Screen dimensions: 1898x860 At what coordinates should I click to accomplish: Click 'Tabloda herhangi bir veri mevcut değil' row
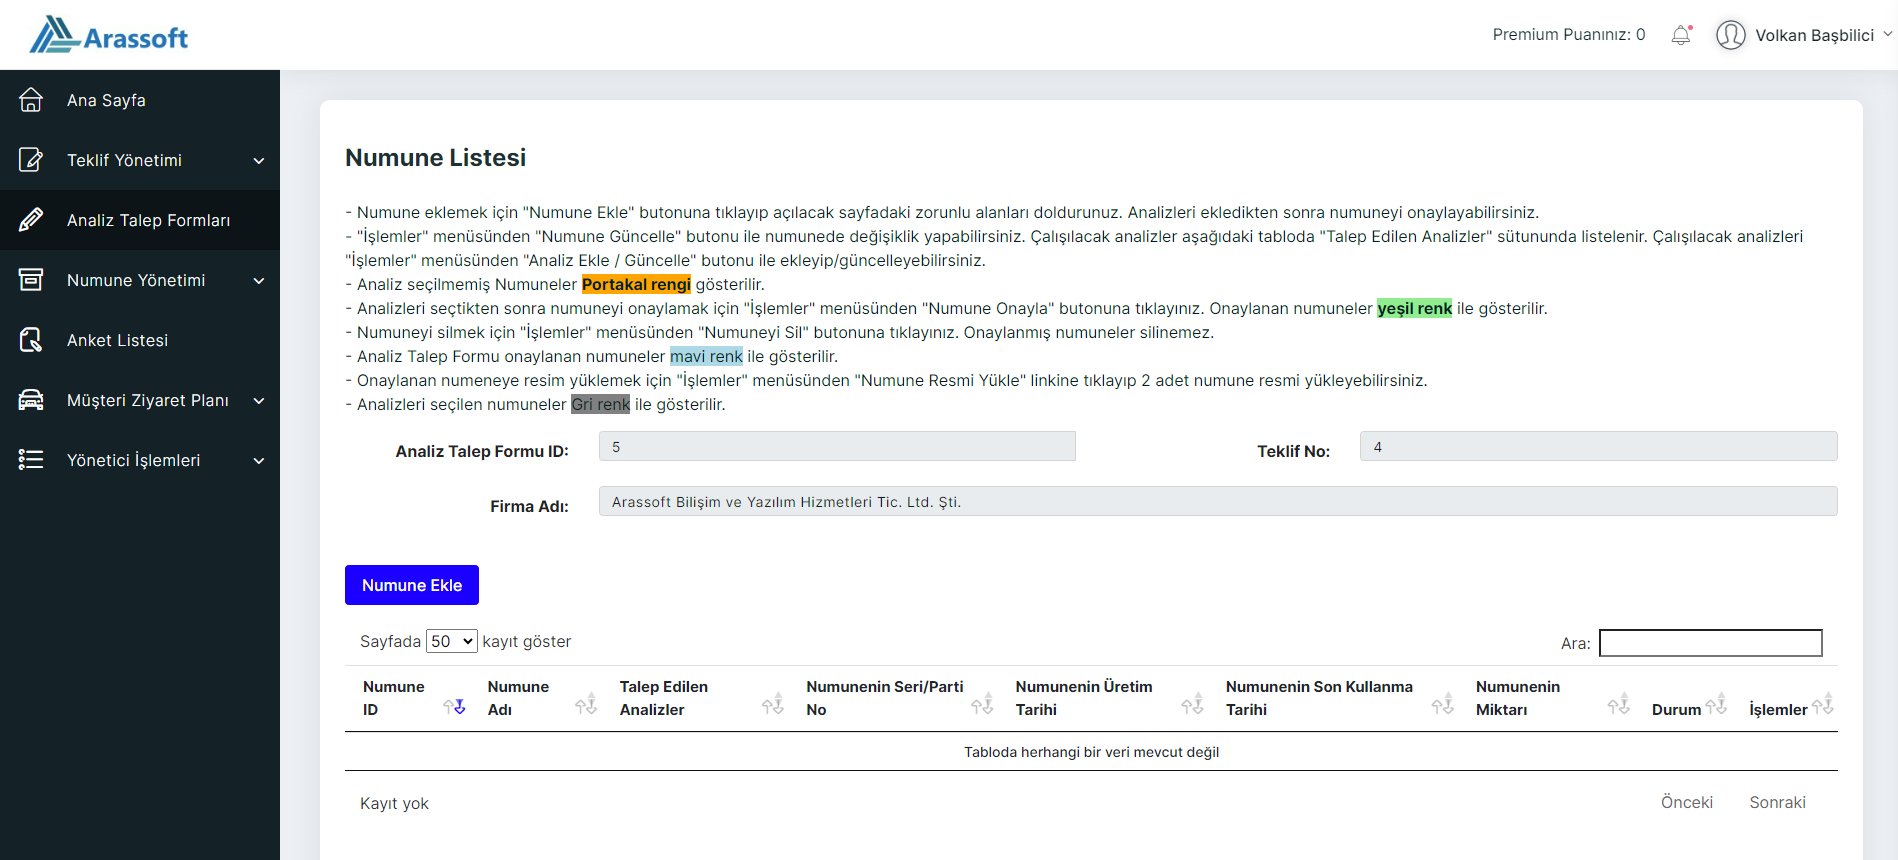point(1091,752)
